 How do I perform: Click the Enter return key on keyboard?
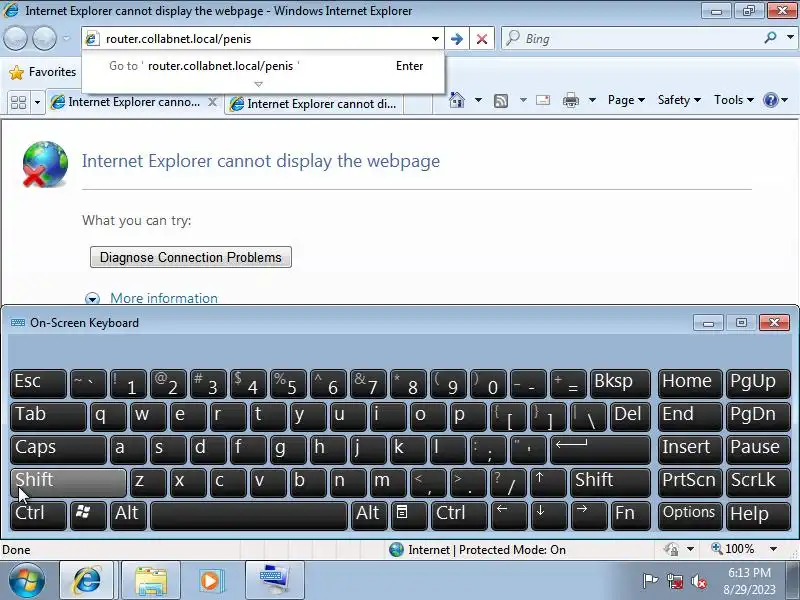point(601,449)
